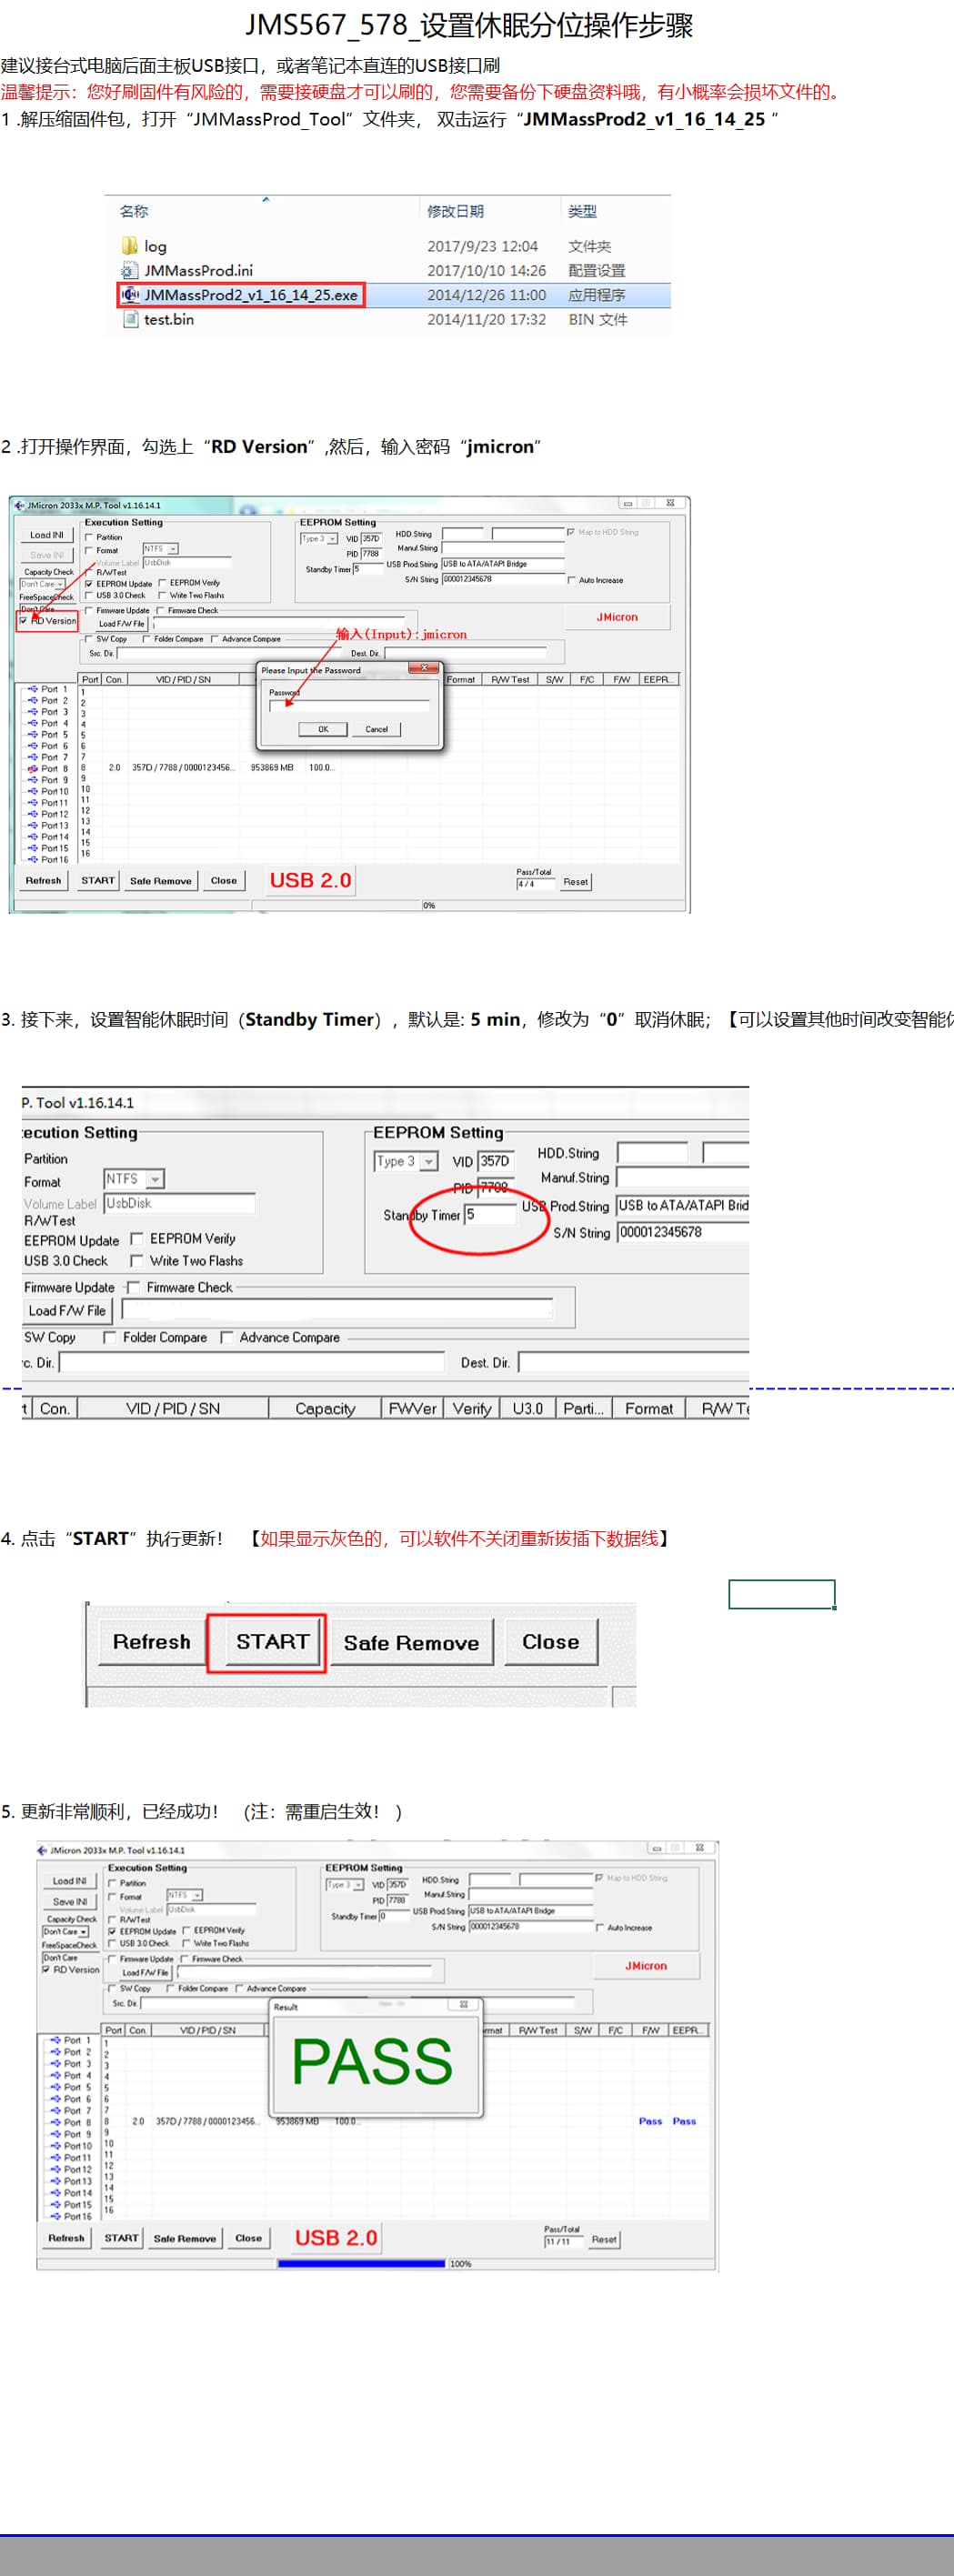Toggle Firmware Check checkbox in enlarged step 3 view
Screen dimensions: 954x2576
(x=133, y=1287)
